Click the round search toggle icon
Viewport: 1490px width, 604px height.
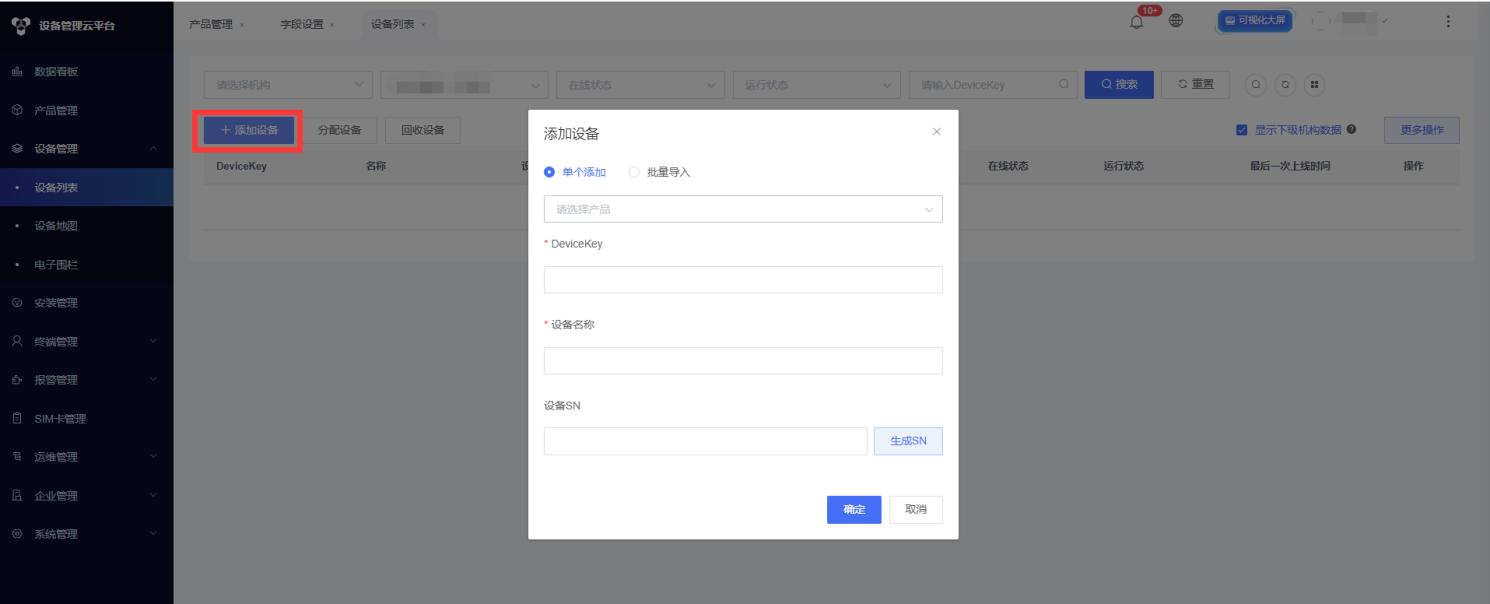[1254, 84]
